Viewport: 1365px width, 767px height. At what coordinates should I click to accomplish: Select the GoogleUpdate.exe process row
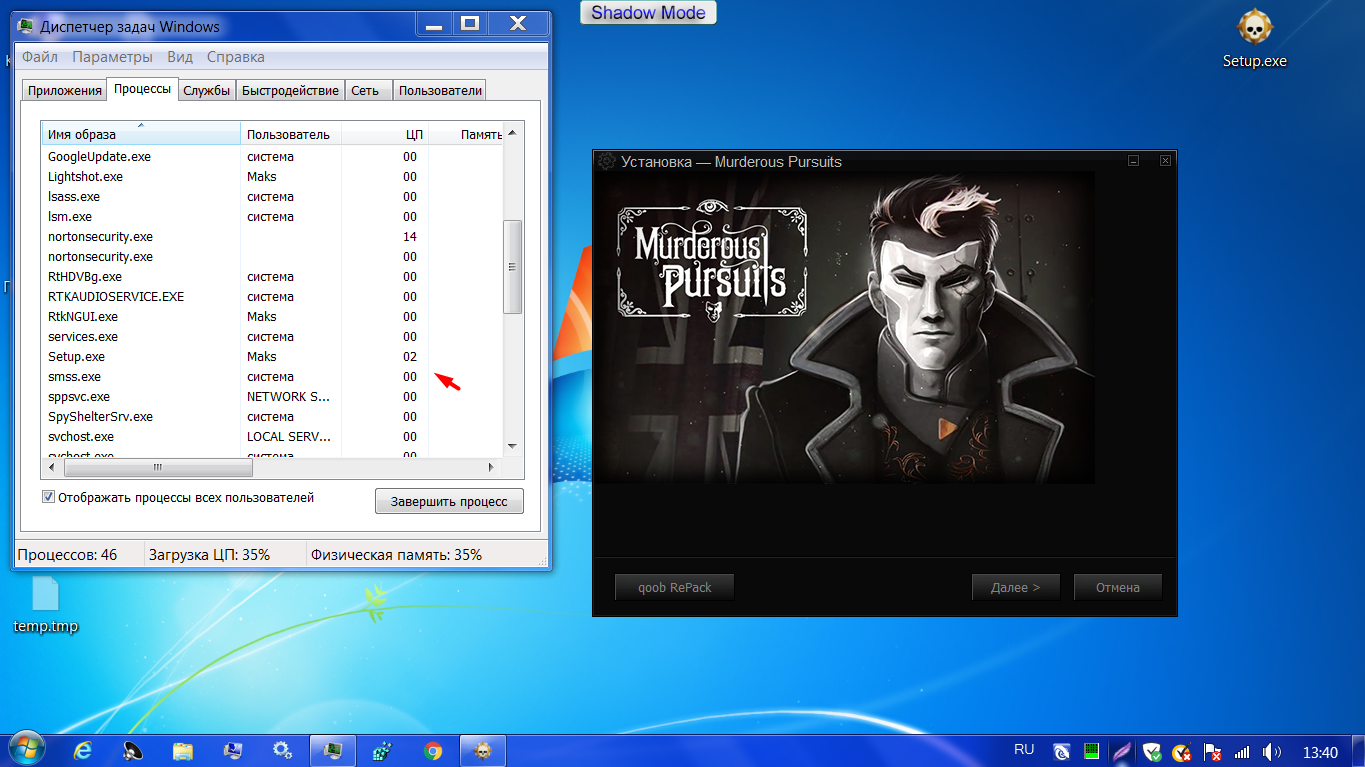coord(271,156)
